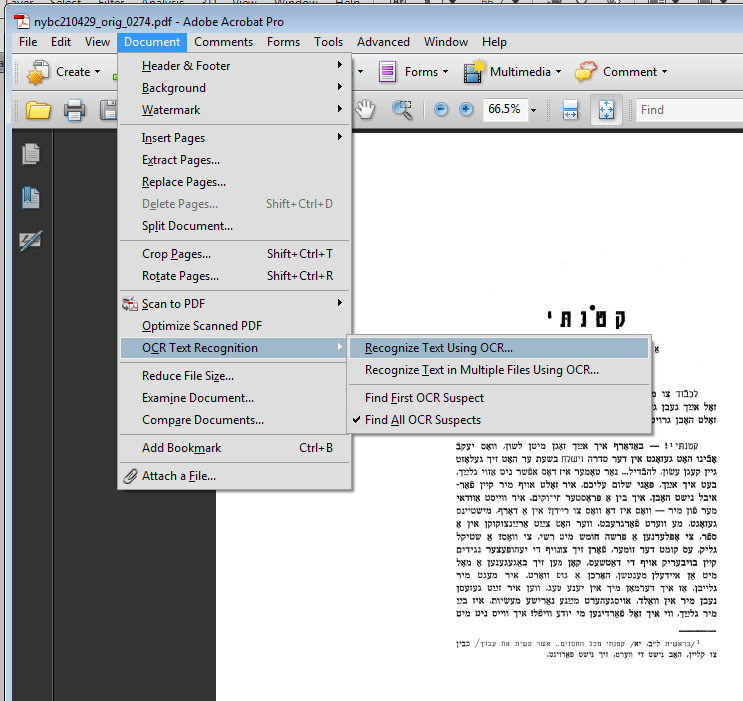Open the Signatures panel in sidebar
Image resolution: width=743 pixels, height=701 pixels.
tap(31, 241)
